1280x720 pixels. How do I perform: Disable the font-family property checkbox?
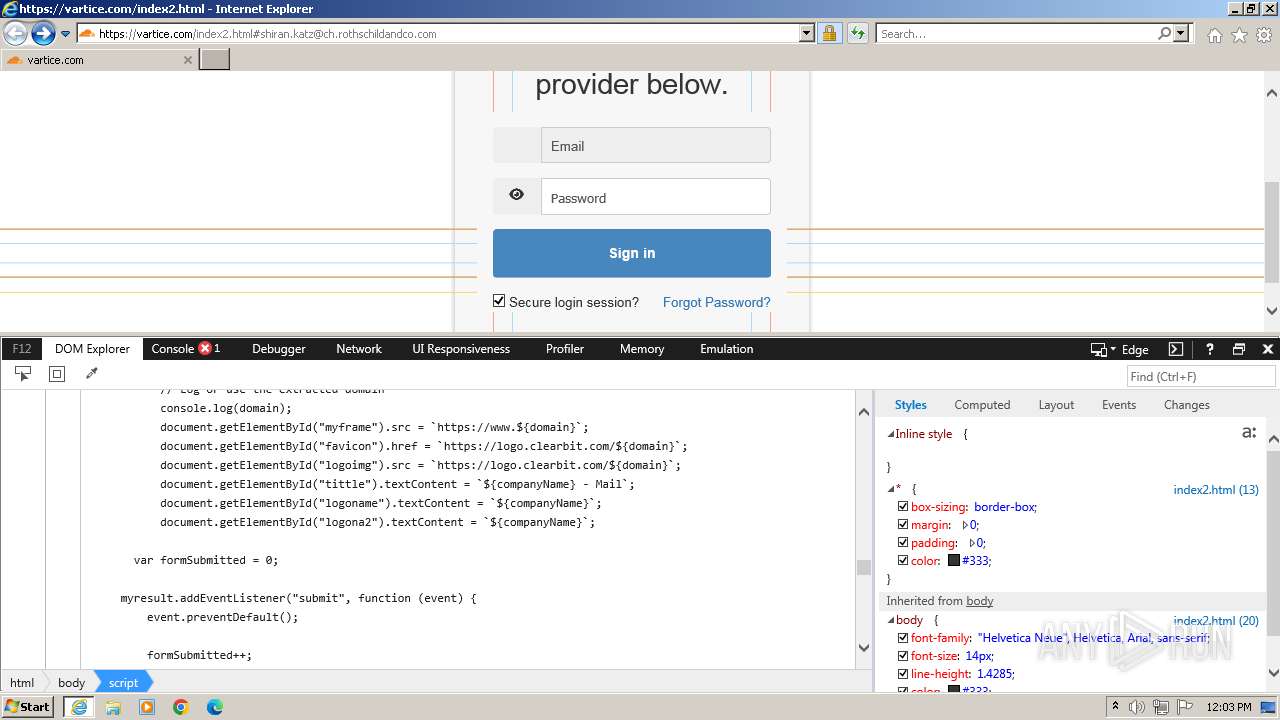tap(903, 638)
